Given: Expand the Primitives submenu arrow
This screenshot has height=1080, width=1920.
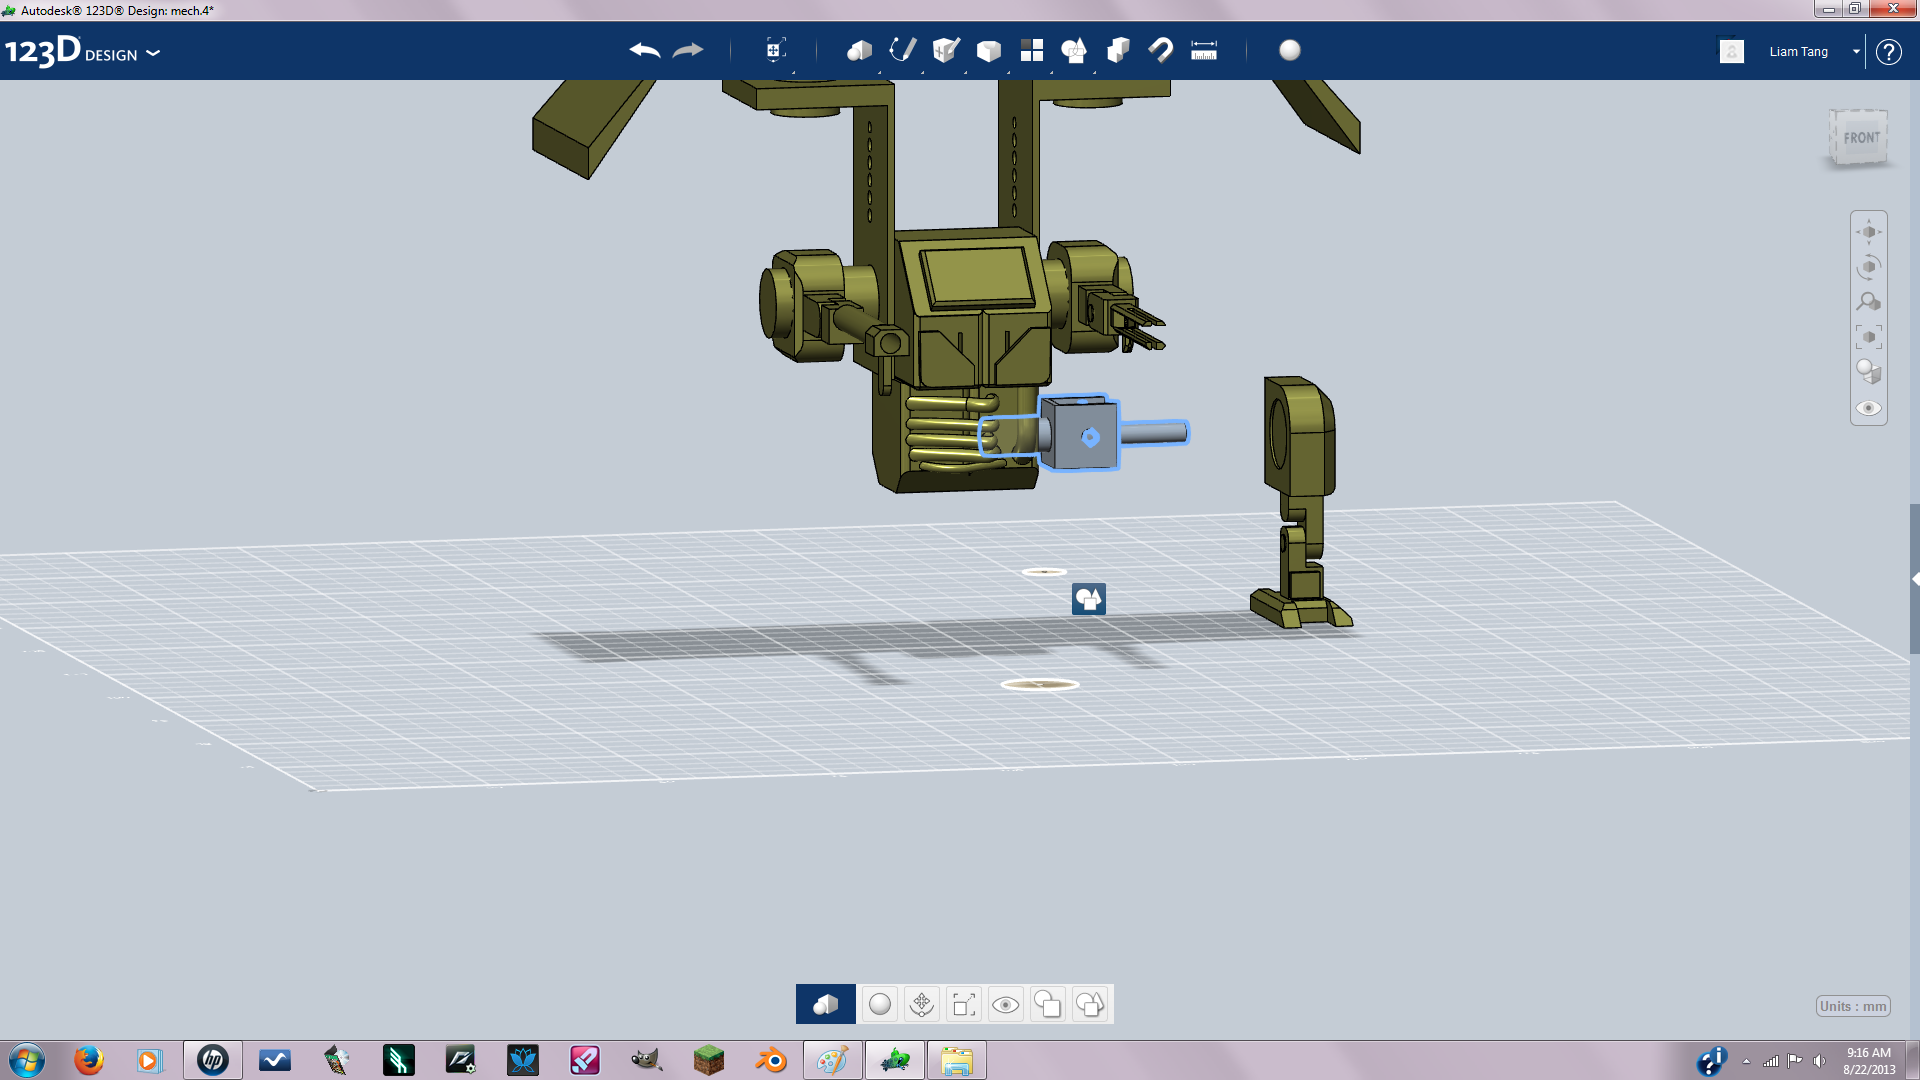Looking at the screenshot, I should click(880, 72).
